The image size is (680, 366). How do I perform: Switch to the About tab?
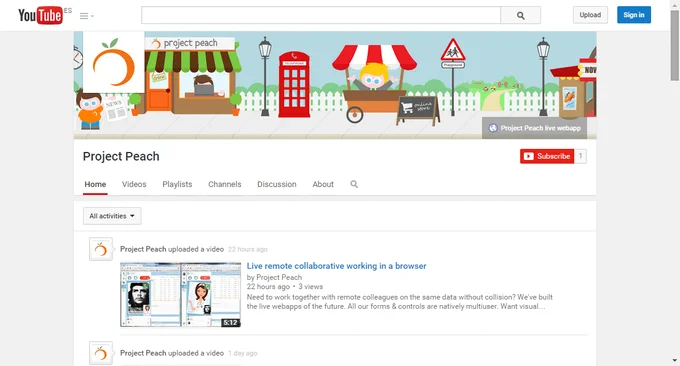point(323,184)
